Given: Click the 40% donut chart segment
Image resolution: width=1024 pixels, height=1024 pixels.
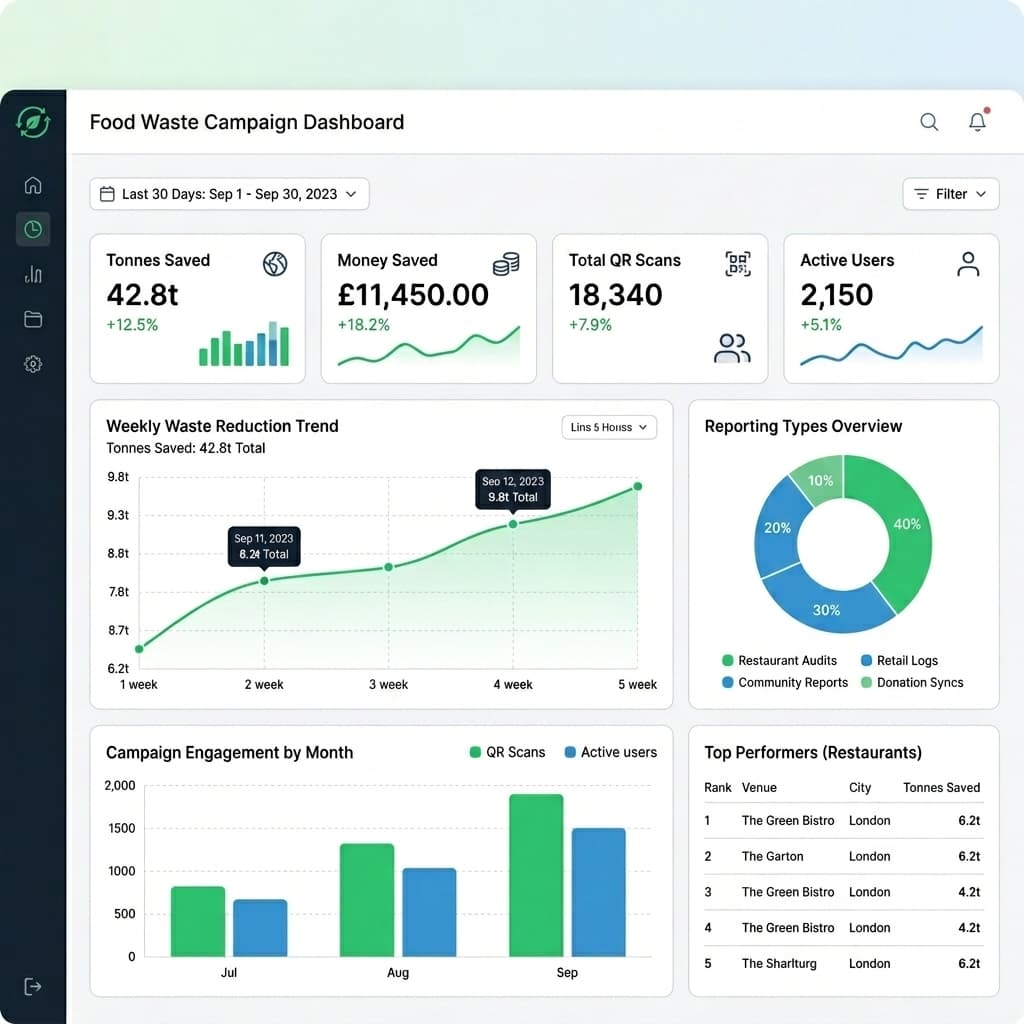Looking at the screenshot, I should tap(908, 524).
